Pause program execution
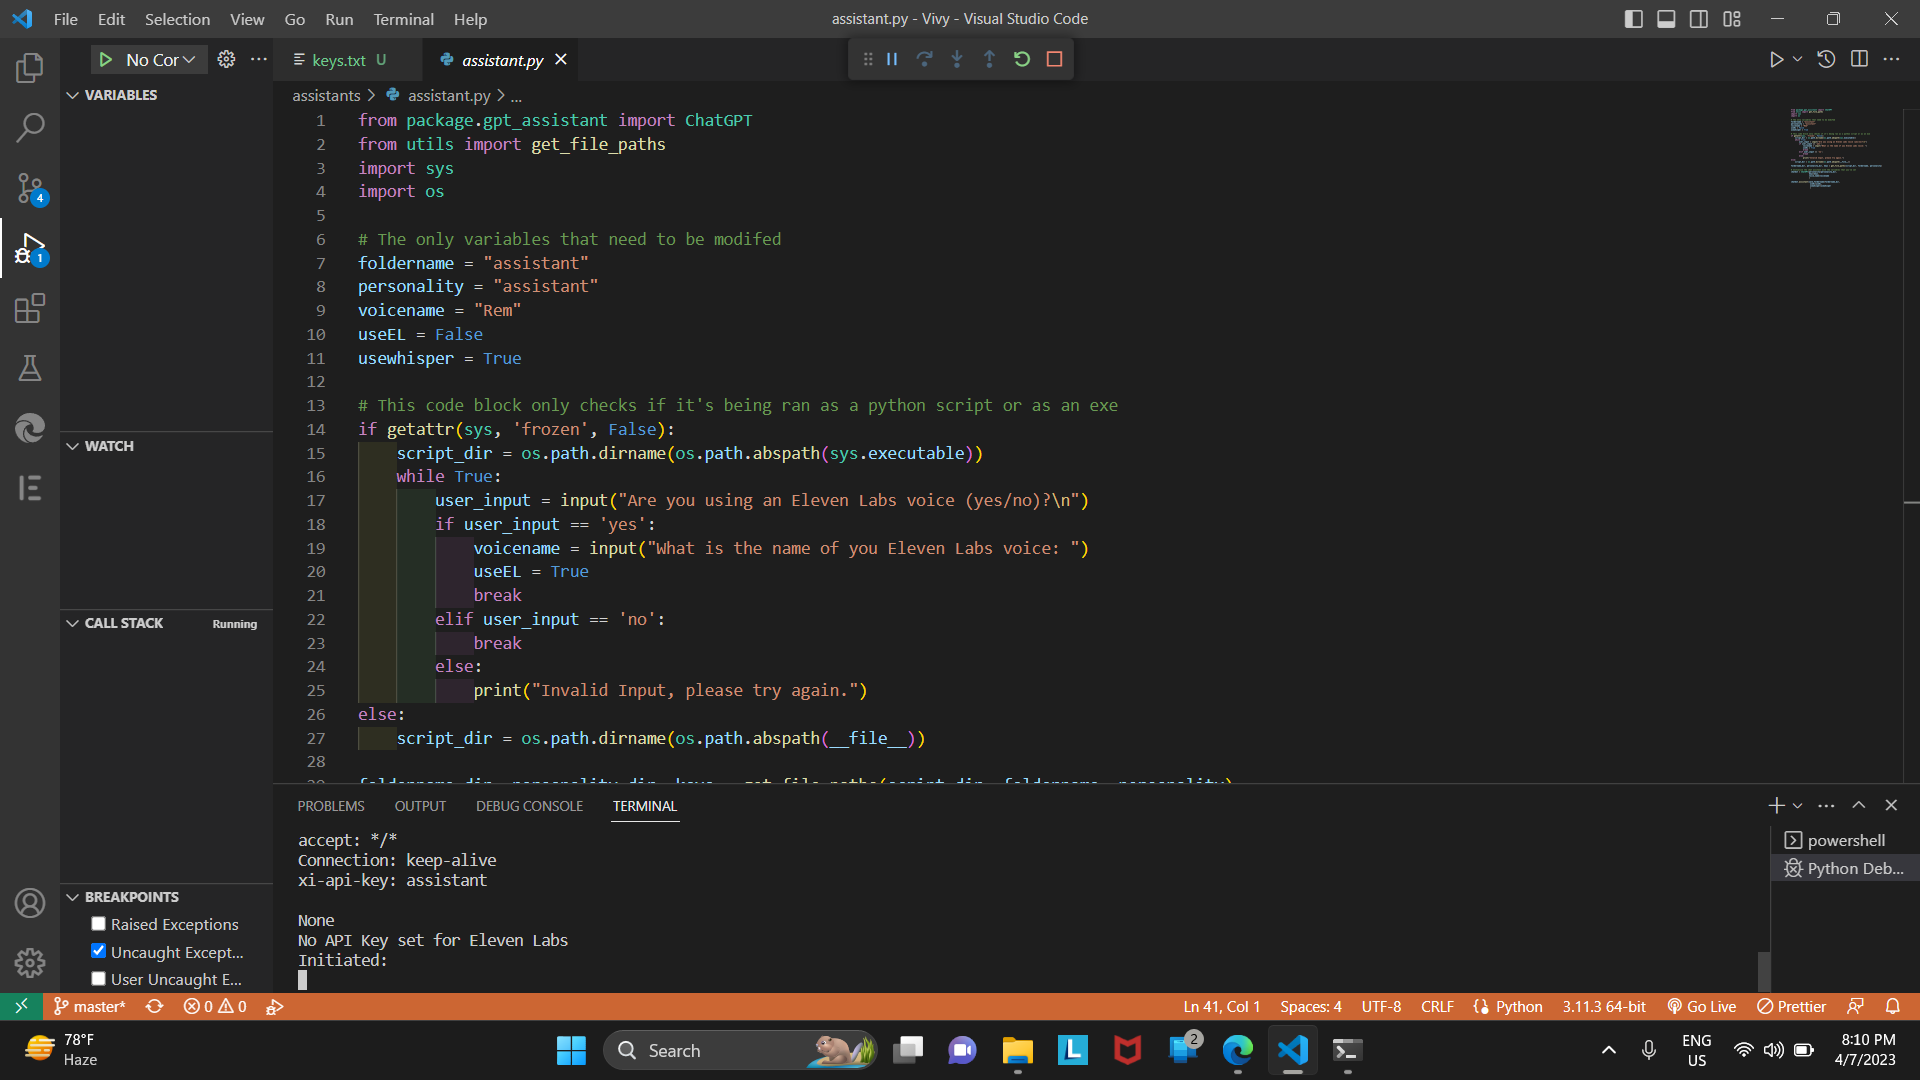Image resolution: width=1920 pixels, height=1080 pixels. pyautogui.click(x=891, y=59)
